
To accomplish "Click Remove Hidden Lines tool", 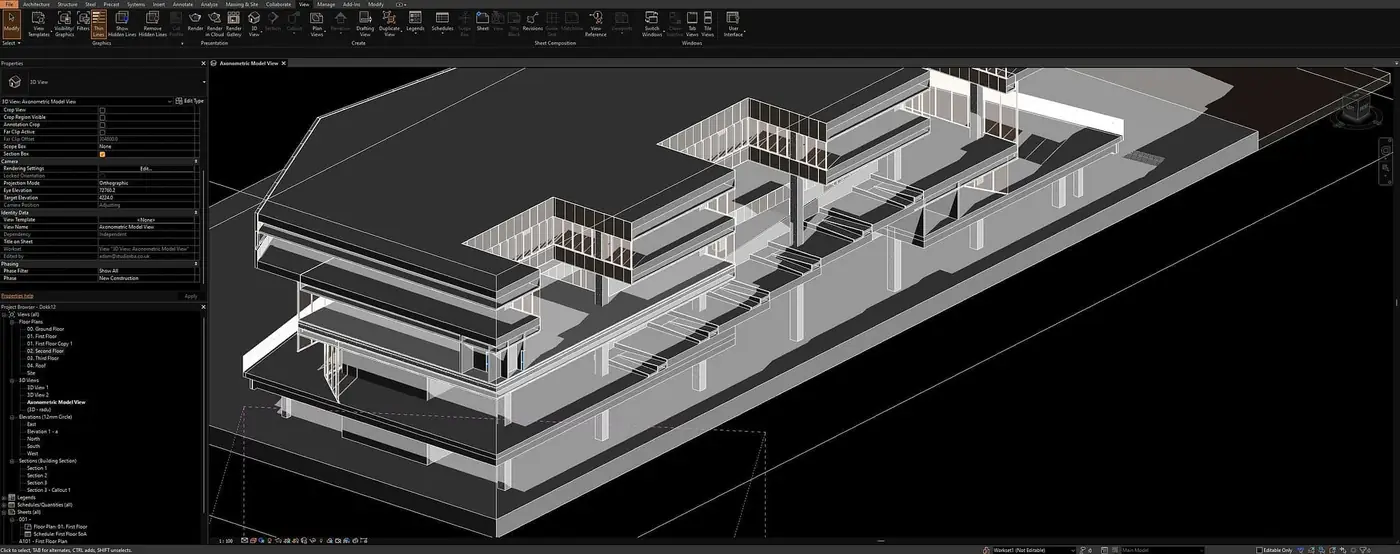I will (152, 24).
